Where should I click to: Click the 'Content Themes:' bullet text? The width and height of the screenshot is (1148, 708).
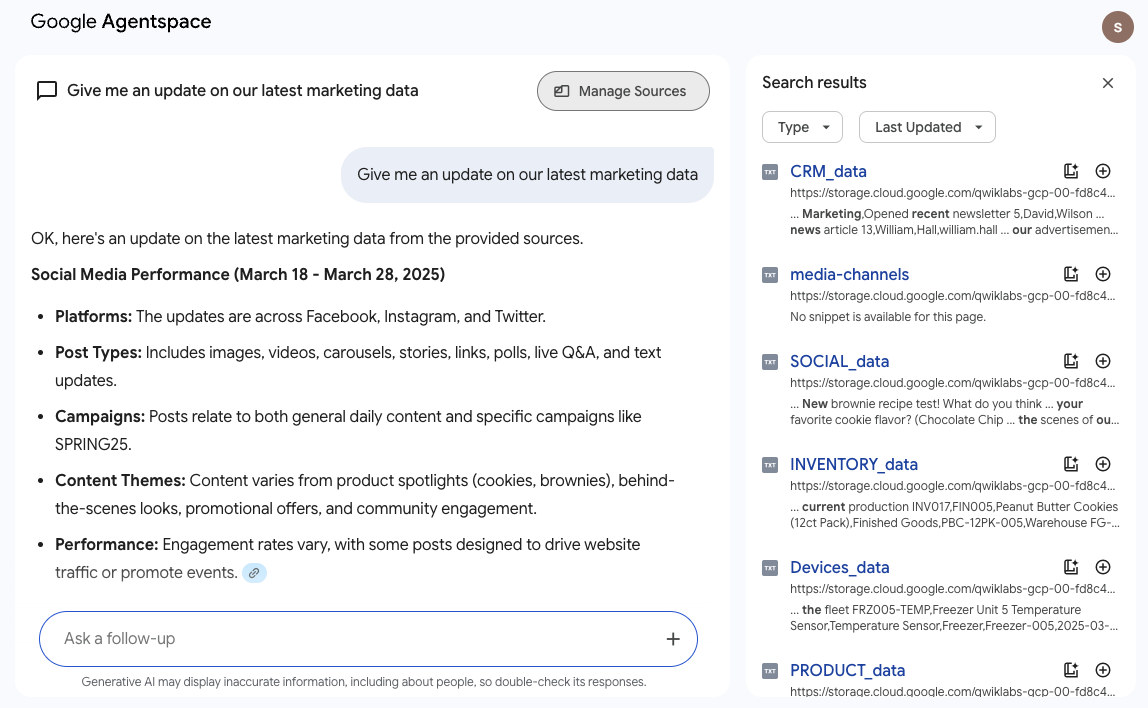(365, 494)
